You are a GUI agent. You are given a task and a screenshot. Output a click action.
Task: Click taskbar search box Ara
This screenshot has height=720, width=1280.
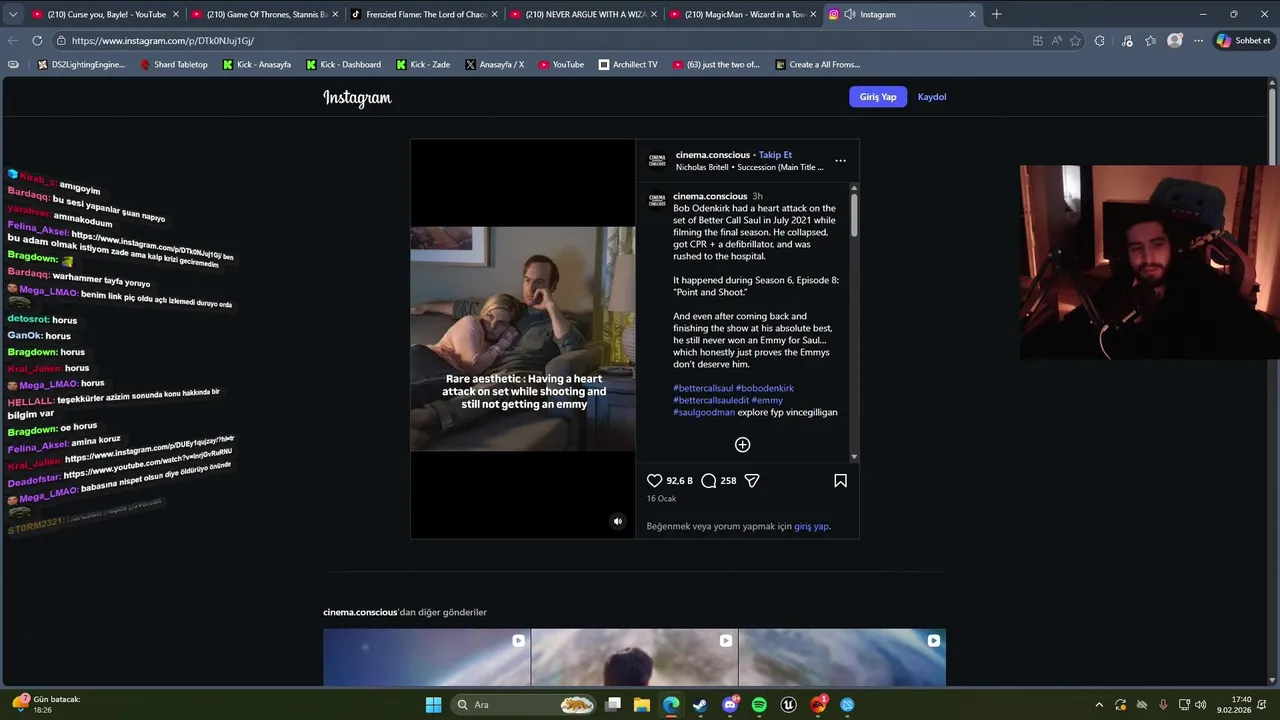click(x=525, y=705)
